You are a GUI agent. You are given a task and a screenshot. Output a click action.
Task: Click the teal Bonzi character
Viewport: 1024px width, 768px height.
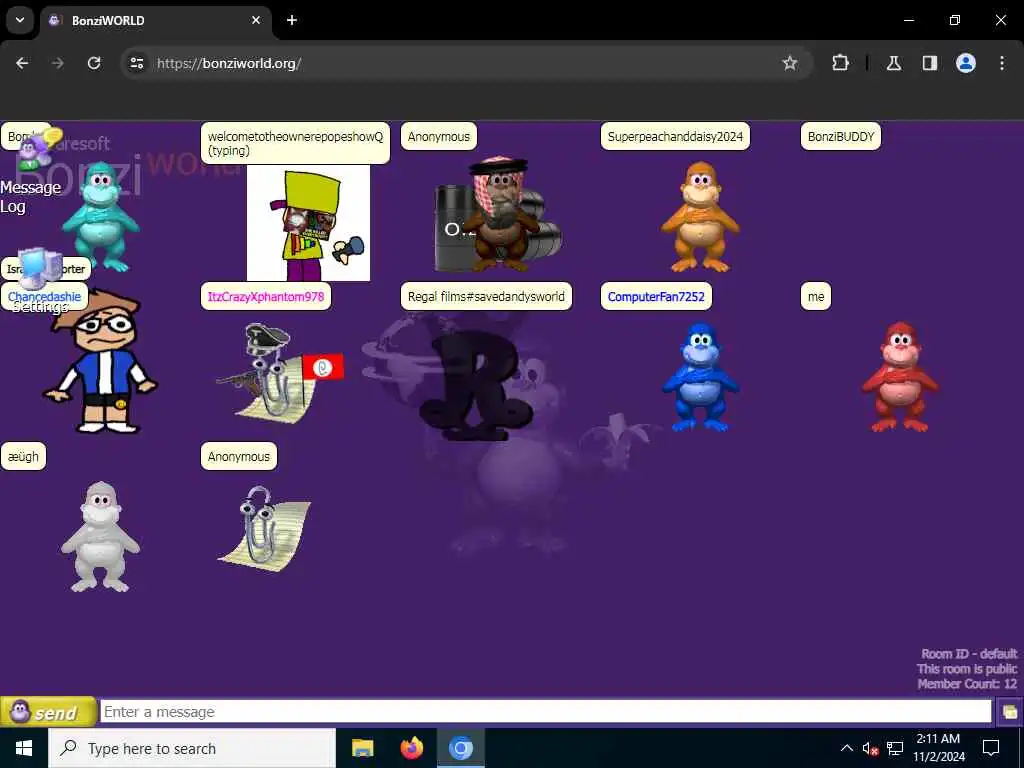point(101,217)
